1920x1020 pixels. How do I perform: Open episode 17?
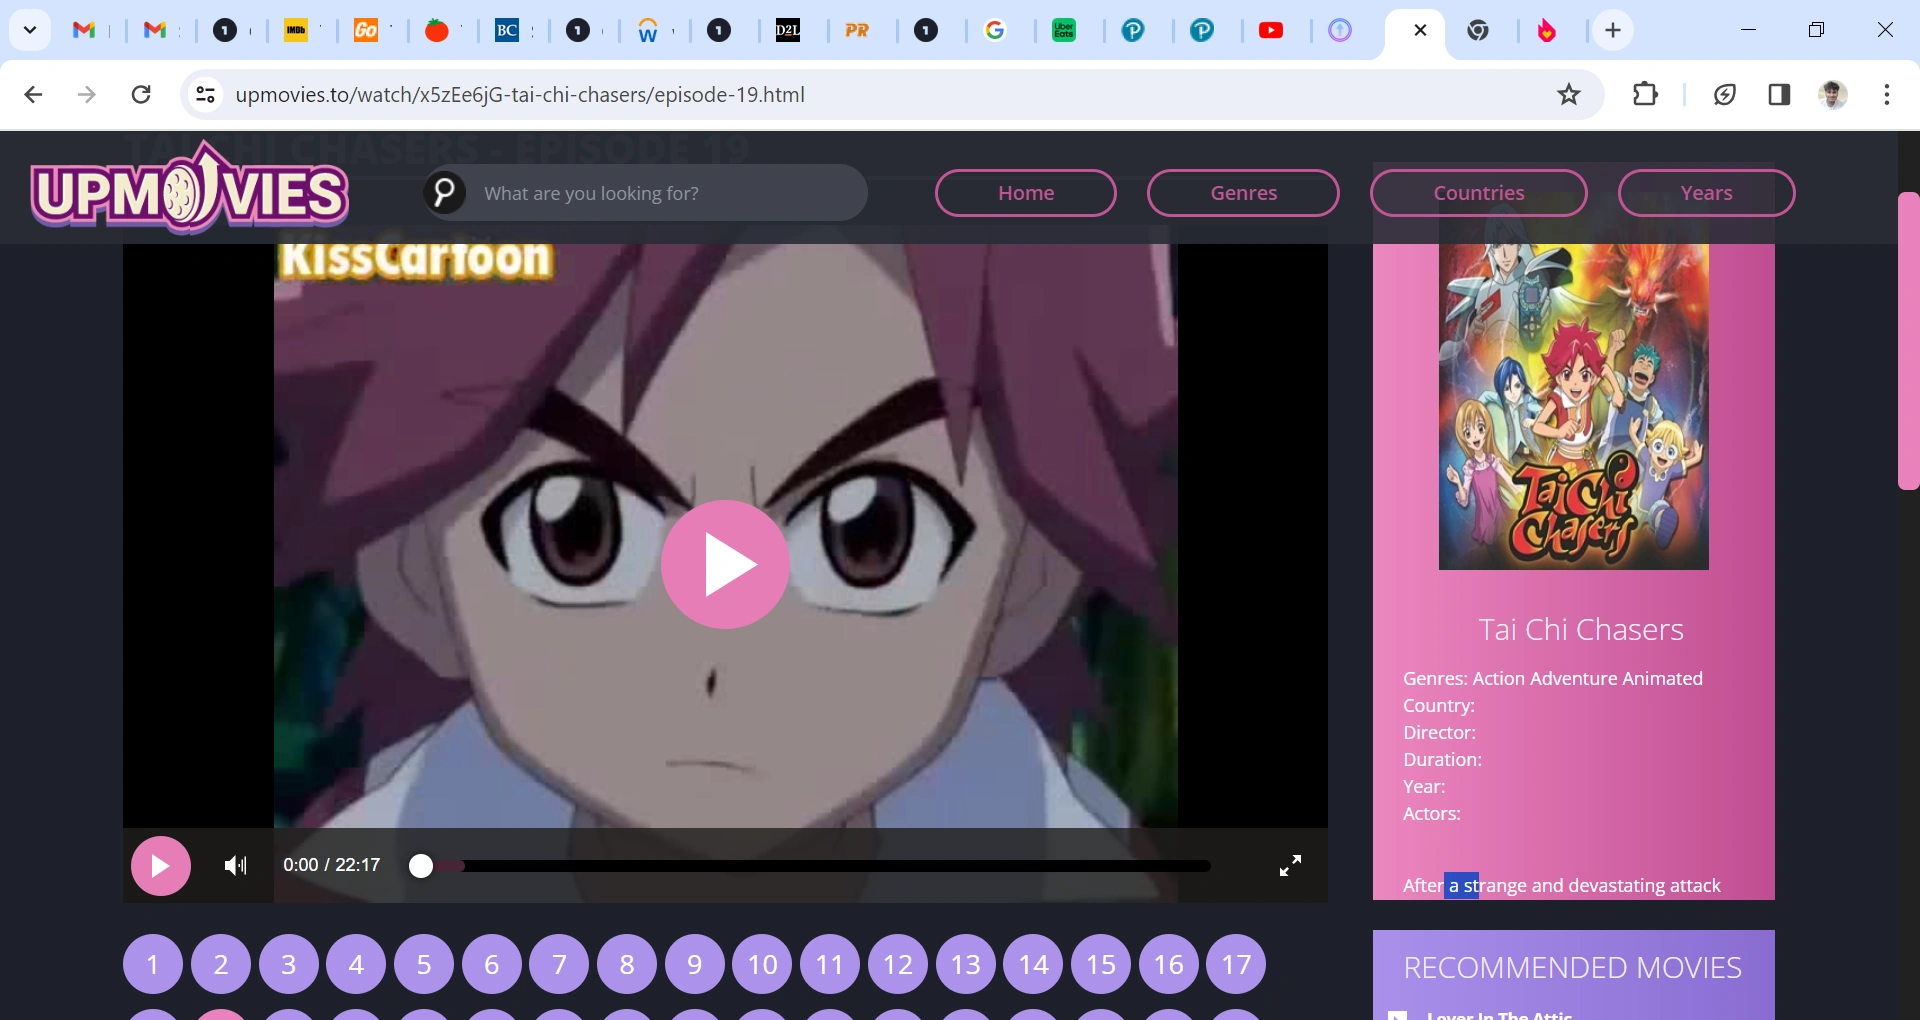click(x=1236, y=964)
